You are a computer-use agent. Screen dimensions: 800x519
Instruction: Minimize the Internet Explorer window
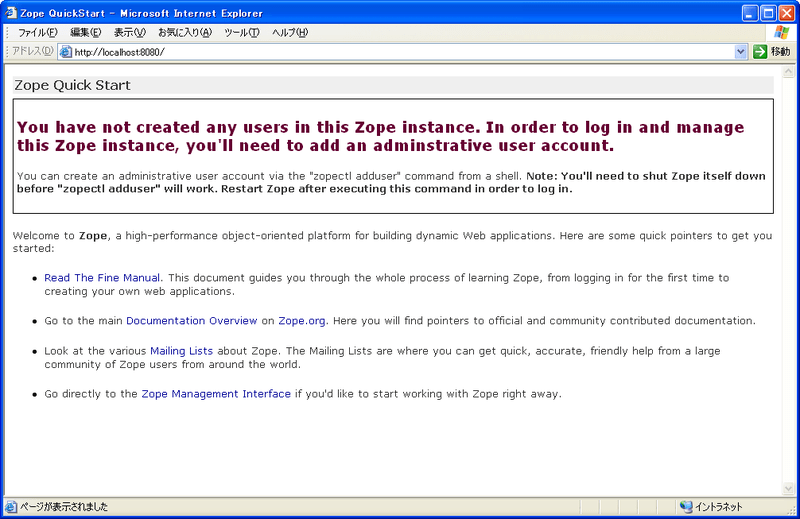coord(750,13)
